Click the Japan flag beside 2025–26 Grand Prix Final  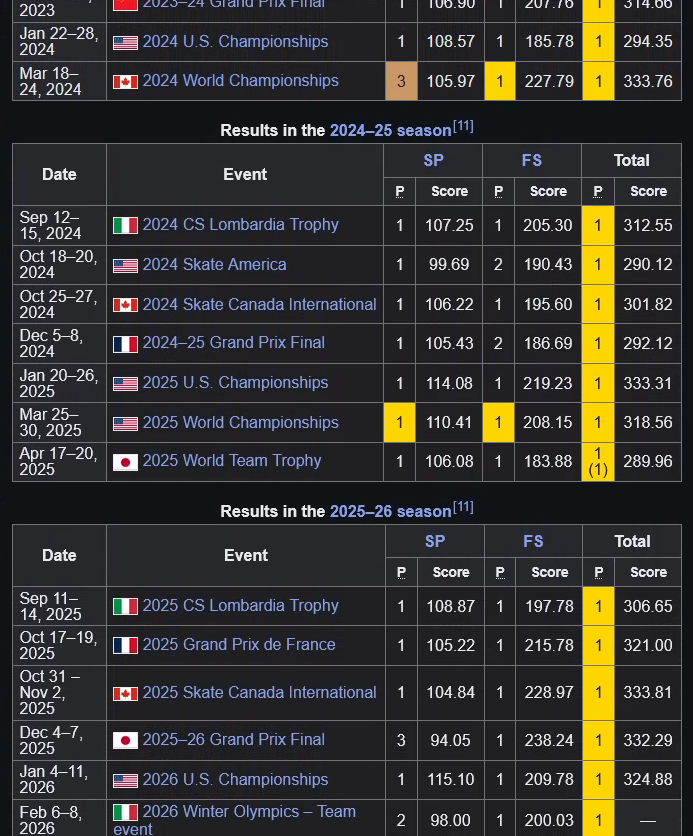coord(125,741)
